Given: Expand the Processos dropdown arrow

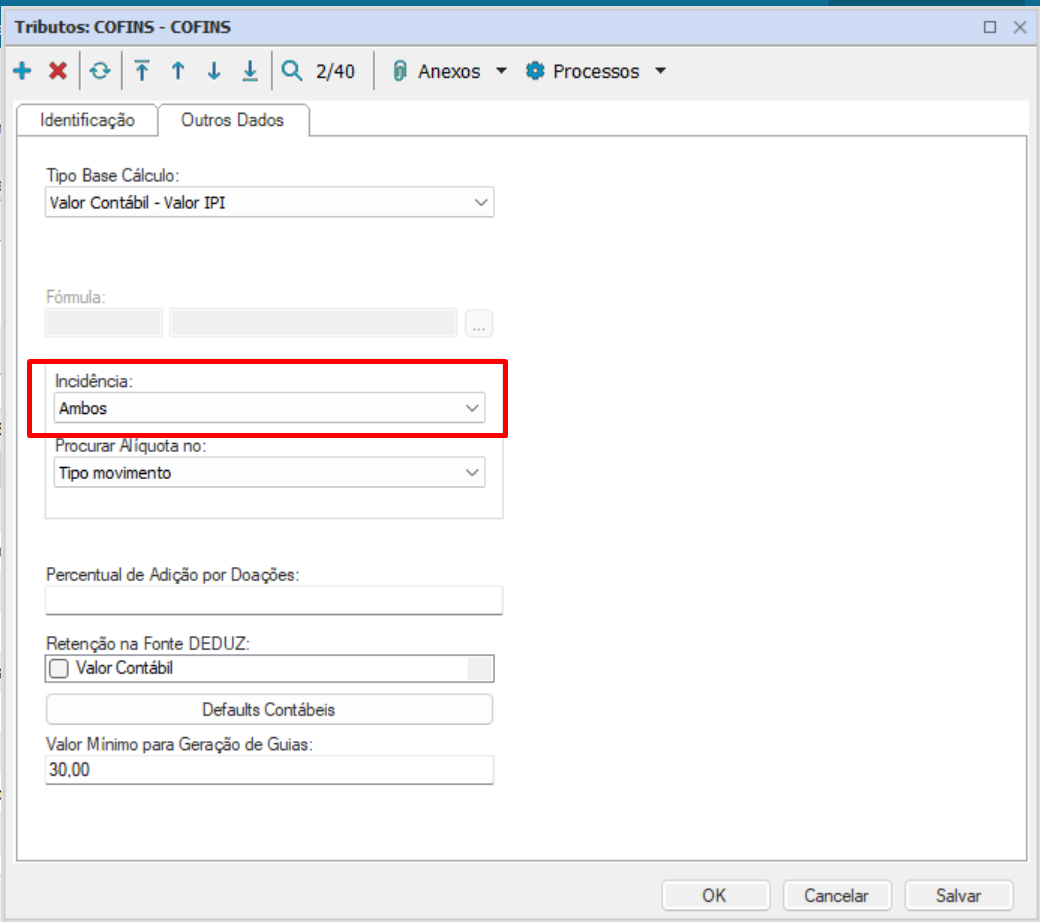Looking at the screenshot, I should click(x=661, y=71).
